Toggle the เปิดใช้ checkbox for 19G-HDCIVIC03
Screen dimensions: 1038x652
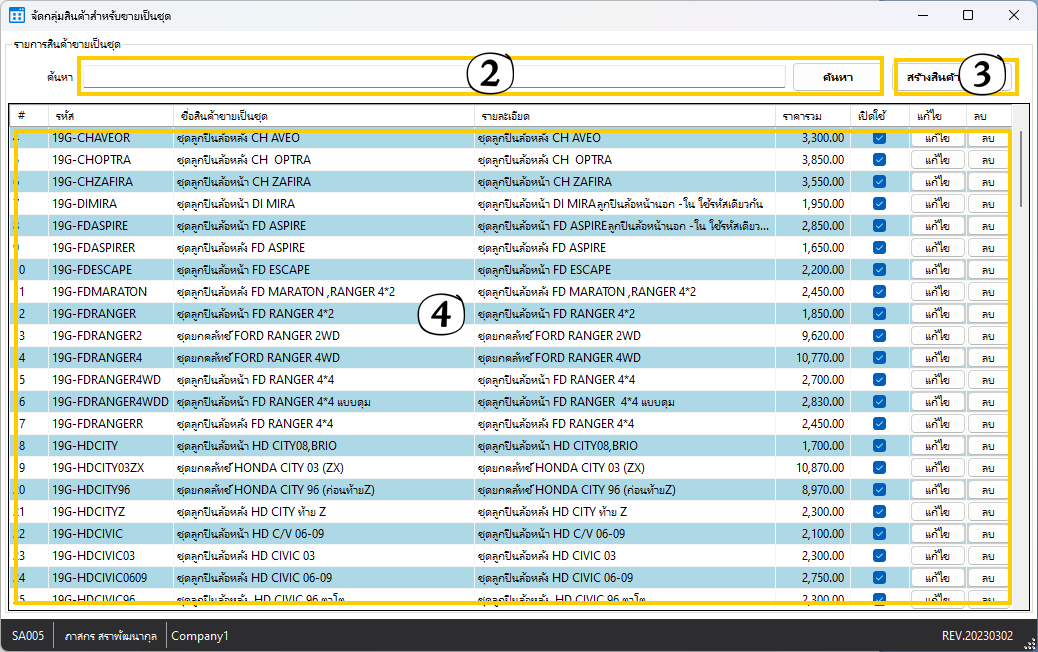tap(879, 556)
